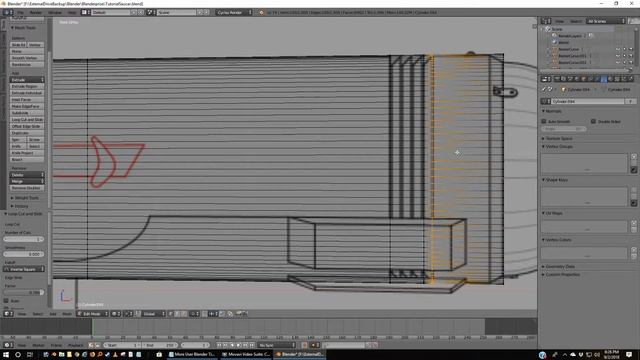Open the Material properties tab
Screen dimensions: 640x360
tap(610, 79)
